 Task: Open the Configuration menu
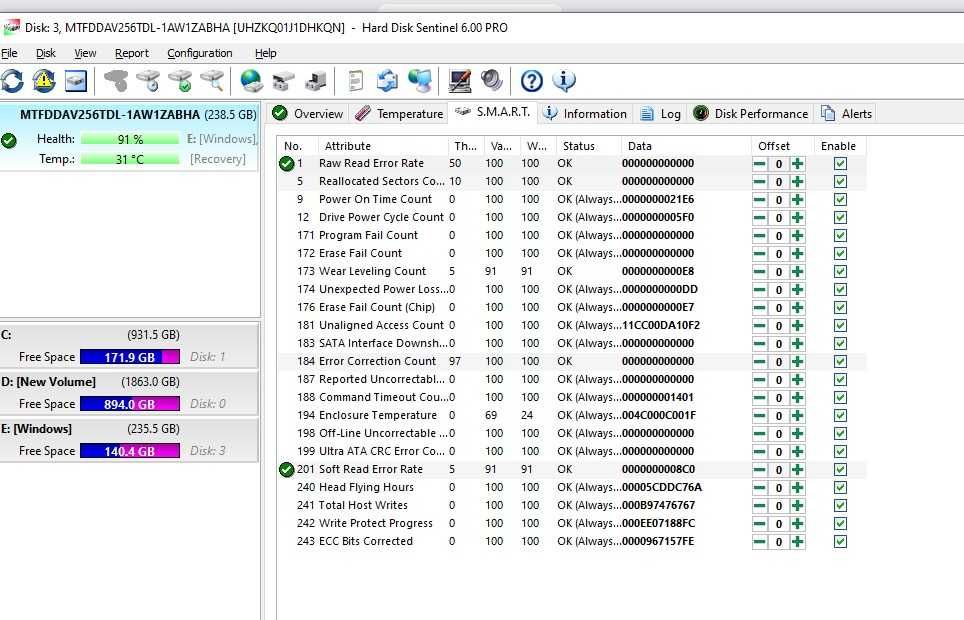[x=200, y=54]
